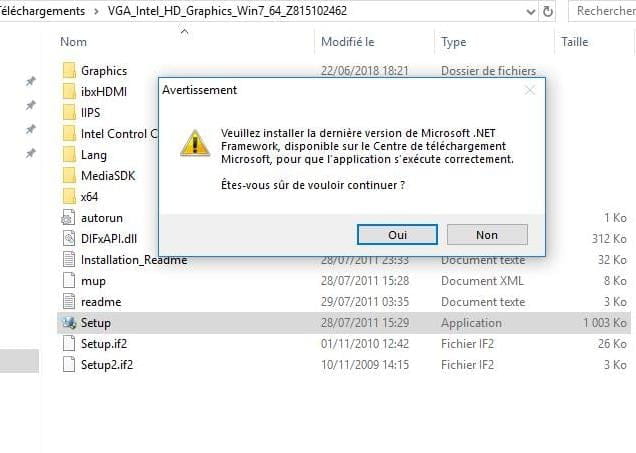Select the DIFxAPI.dll file icon

pos(69,239)
